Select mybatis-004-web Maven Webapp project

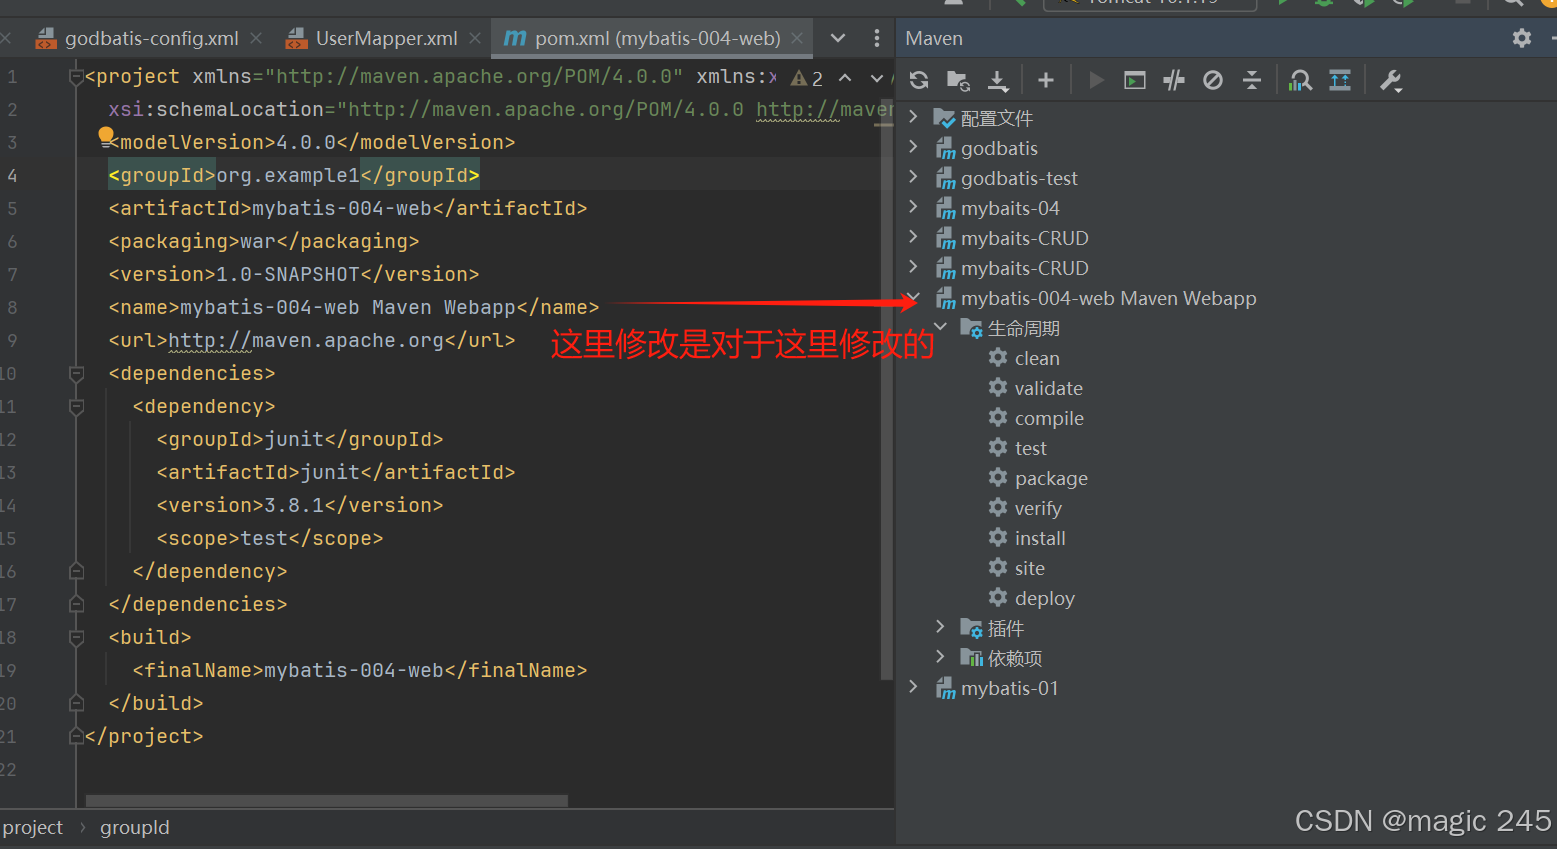(x=1108, y=298)
